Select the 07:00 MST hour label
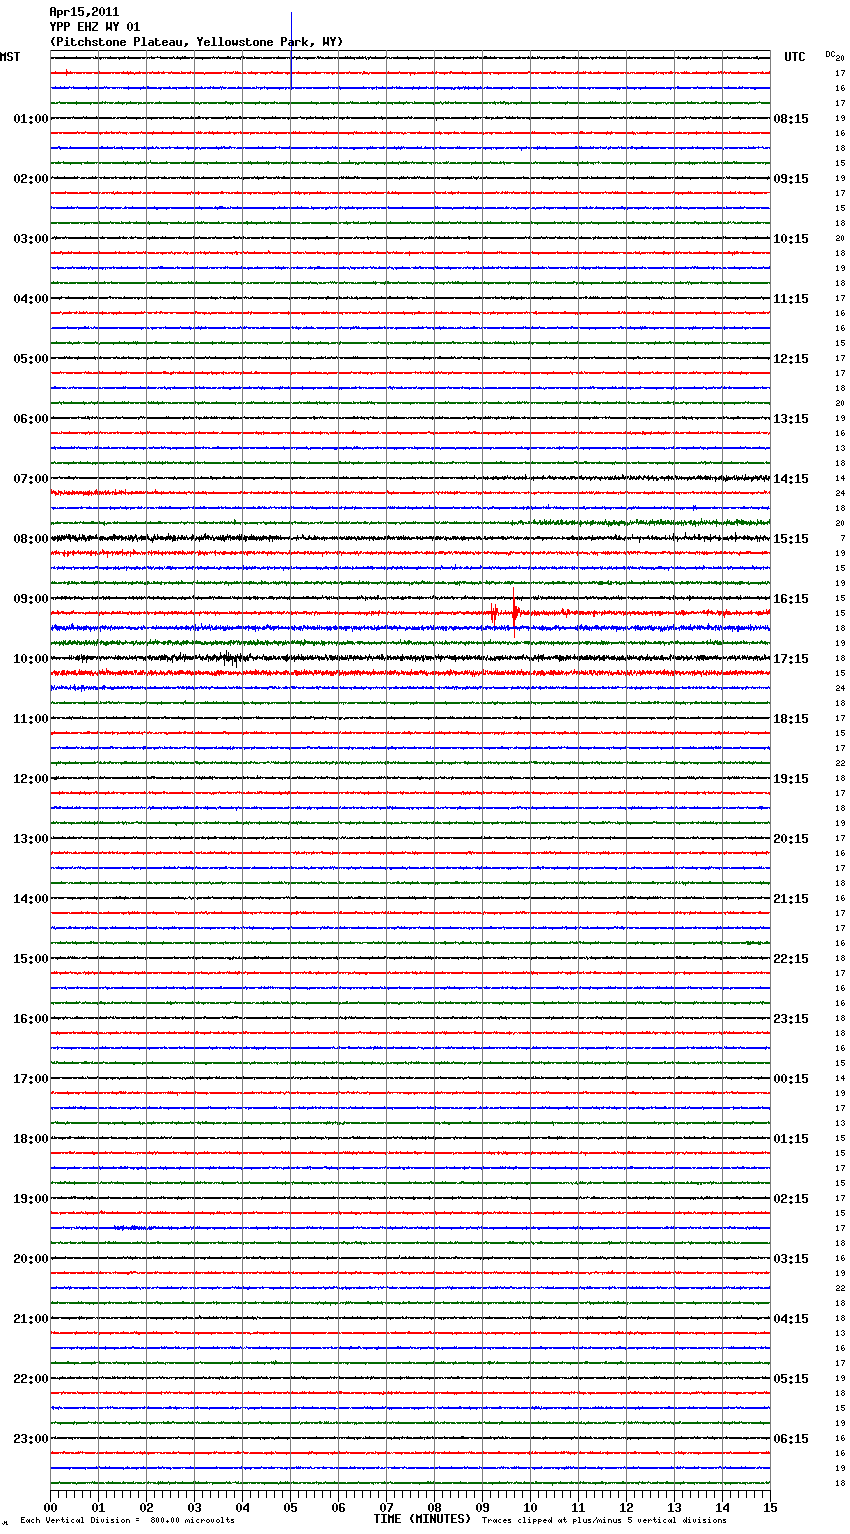Image resolution: width=850 pixels, height=1534 pixels. [31, 479]
